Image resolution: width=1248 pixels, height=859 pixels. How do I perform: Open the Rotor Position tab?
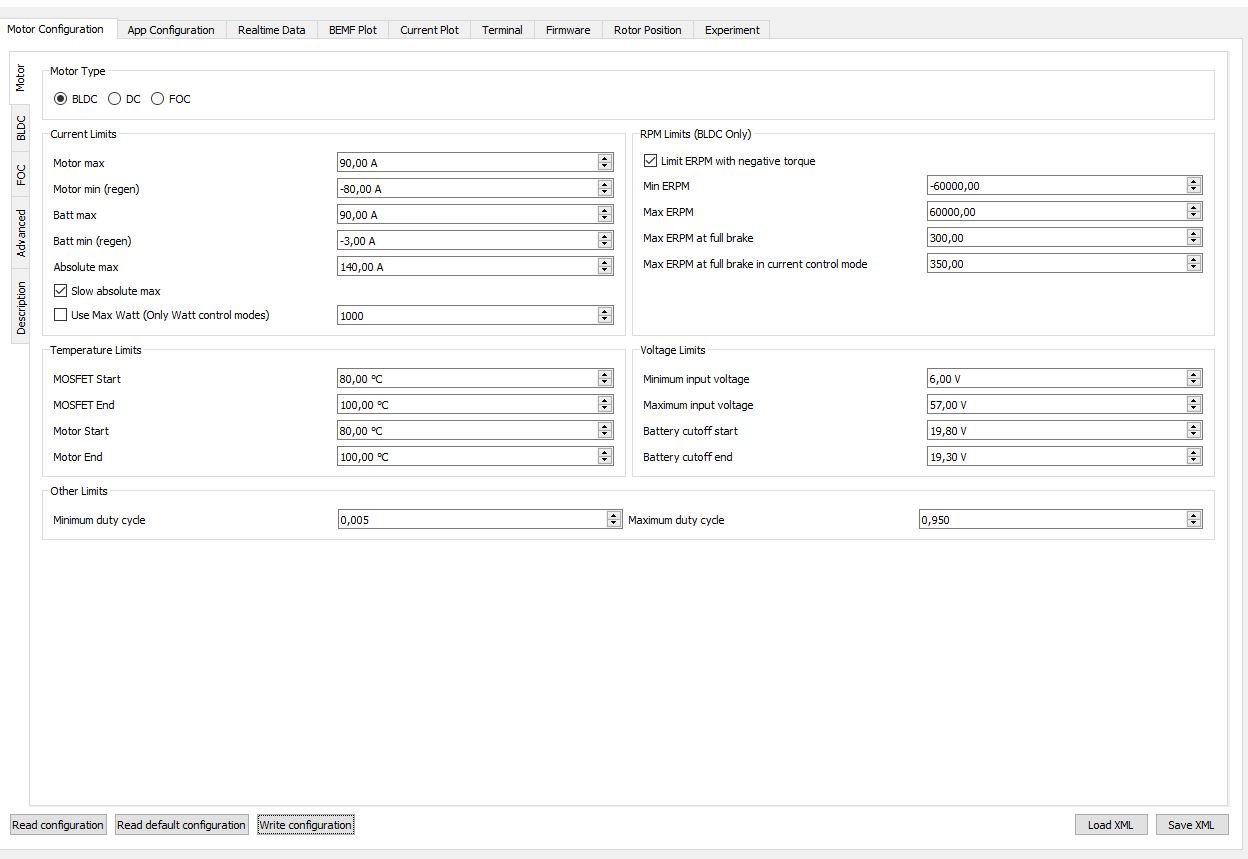coord(648,30)
